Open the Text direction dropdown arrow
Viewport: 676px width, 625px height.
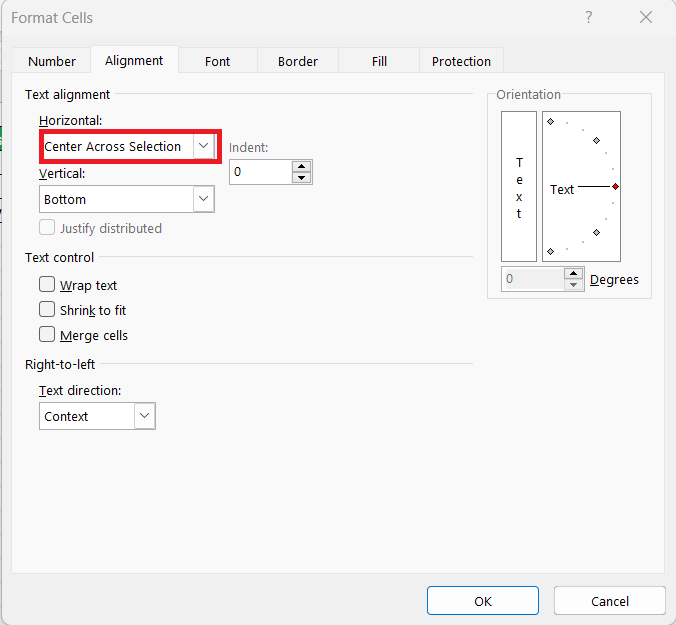[144, 416]
